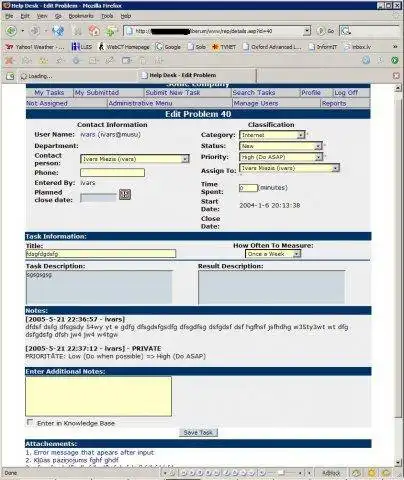Click the first red icon in the third toolbar
The height and width of the screenshot is (480, 404).
[x=9, y=60]
